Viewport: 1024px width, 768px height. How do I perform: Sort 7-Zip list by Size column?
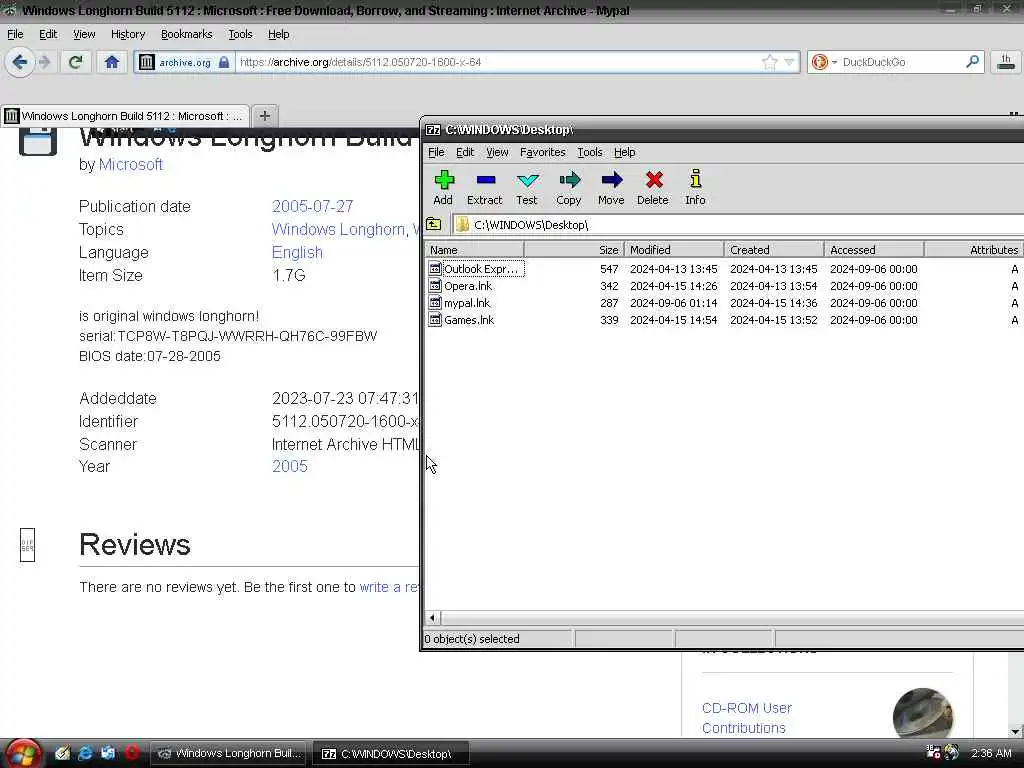574,249
